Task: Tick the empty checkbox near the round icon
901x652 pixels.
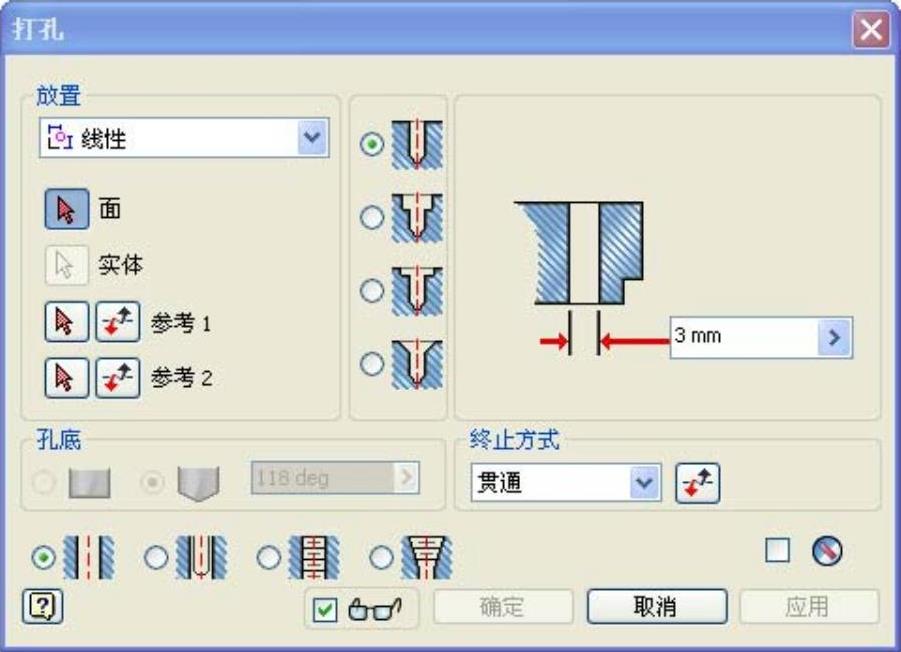Action: click(x=777, y=550)
